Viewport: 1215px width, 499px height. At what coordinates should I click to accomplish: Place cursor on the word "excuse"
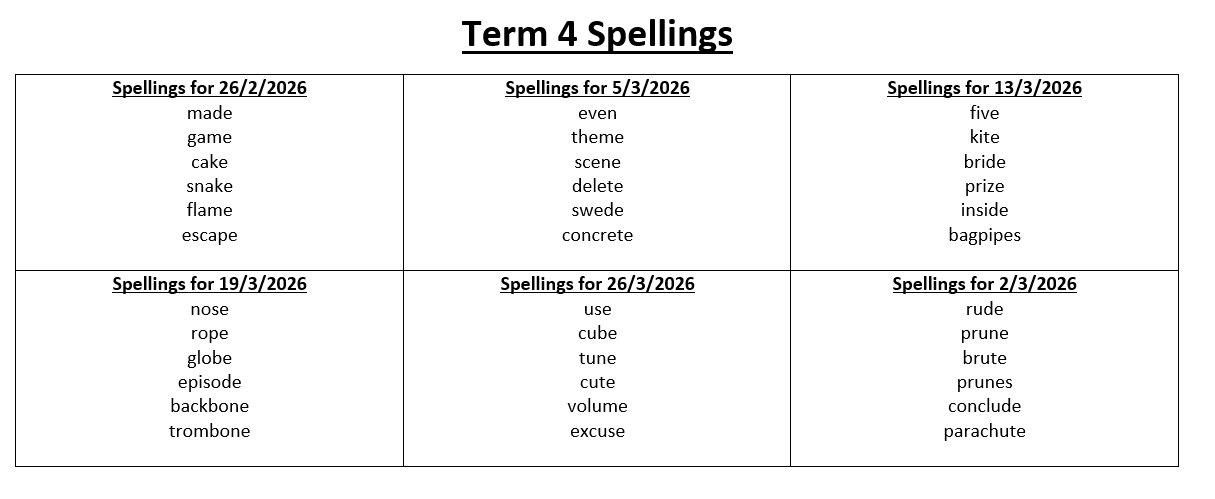597,431
